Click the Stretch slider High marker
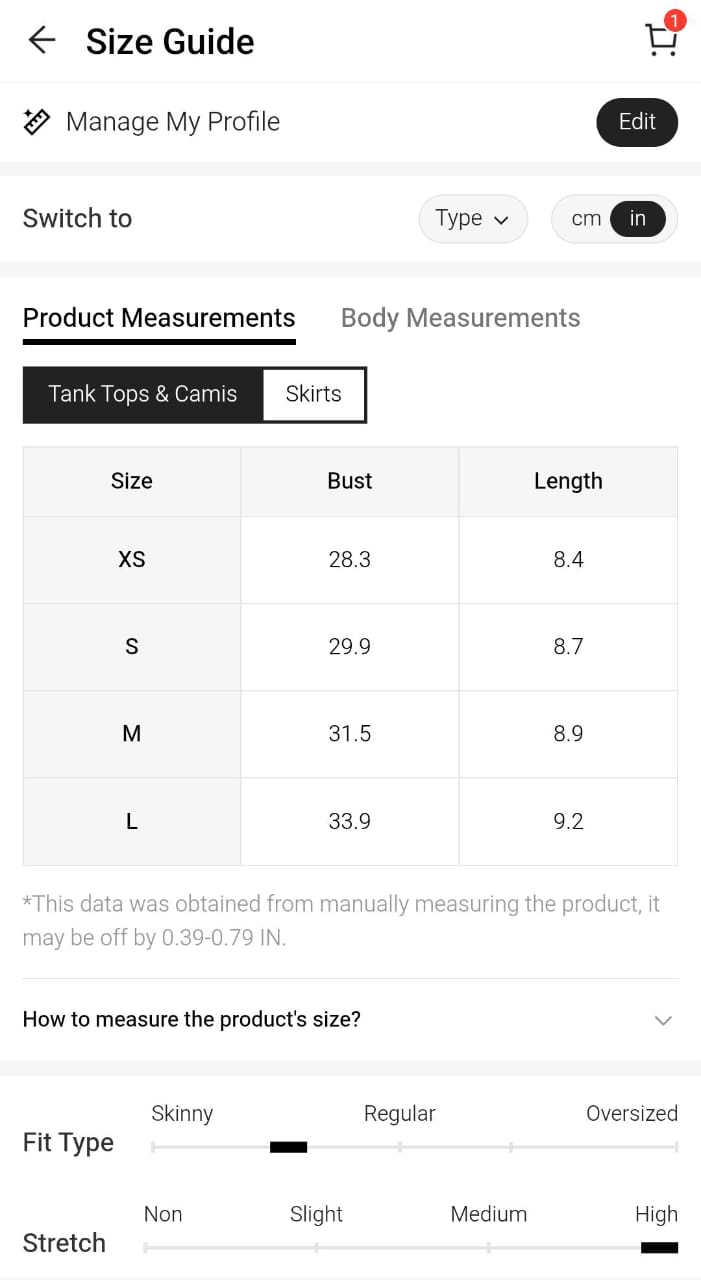701x1280 pixels. click(x=659, y=1247)
